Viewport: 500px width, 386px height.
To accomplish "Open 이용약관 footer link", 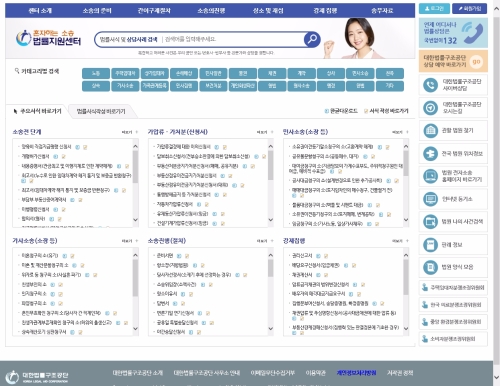I will (315, 373).
